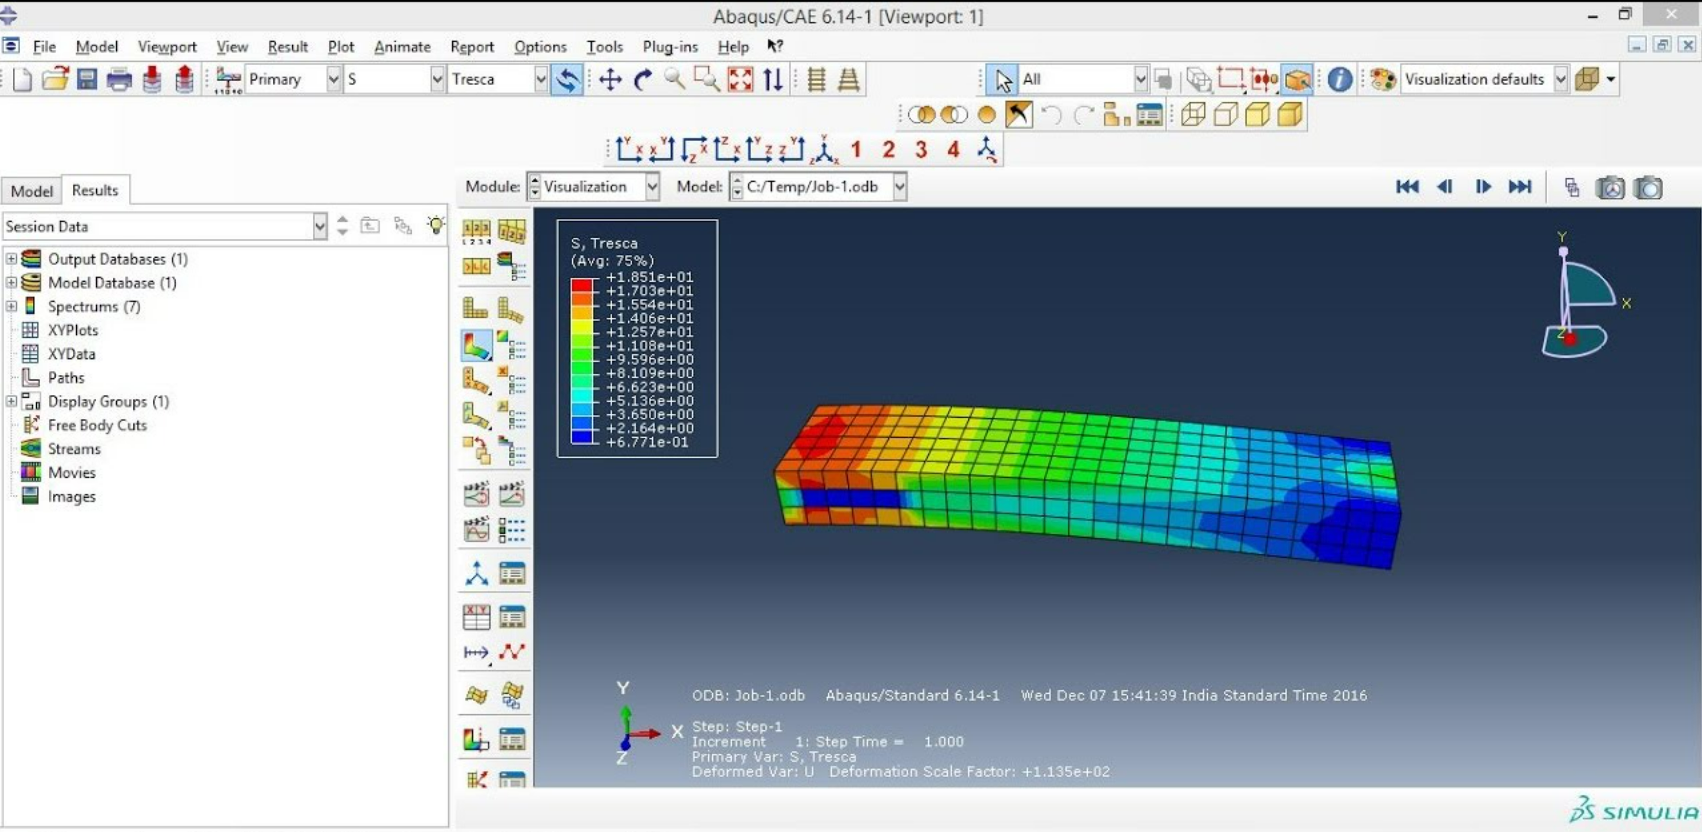
Task: Open the color code palette icon
Action: 1383,79
